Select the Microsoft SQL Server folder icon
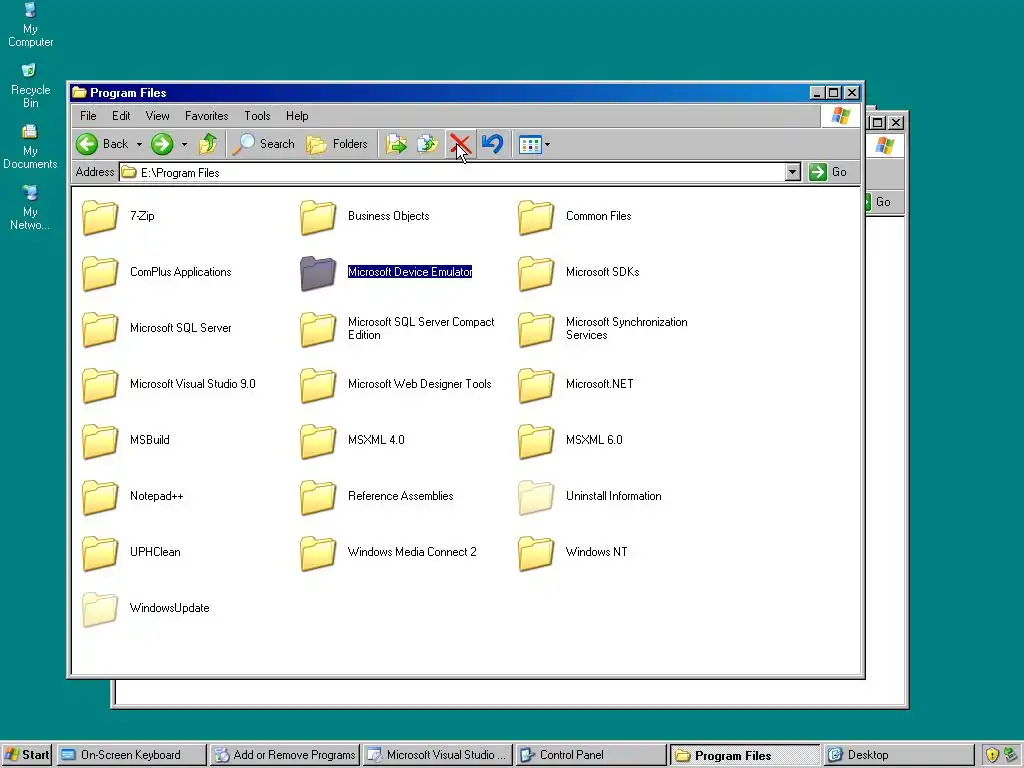Screen dimensions: 1024x768 click(x=100, y=329)
